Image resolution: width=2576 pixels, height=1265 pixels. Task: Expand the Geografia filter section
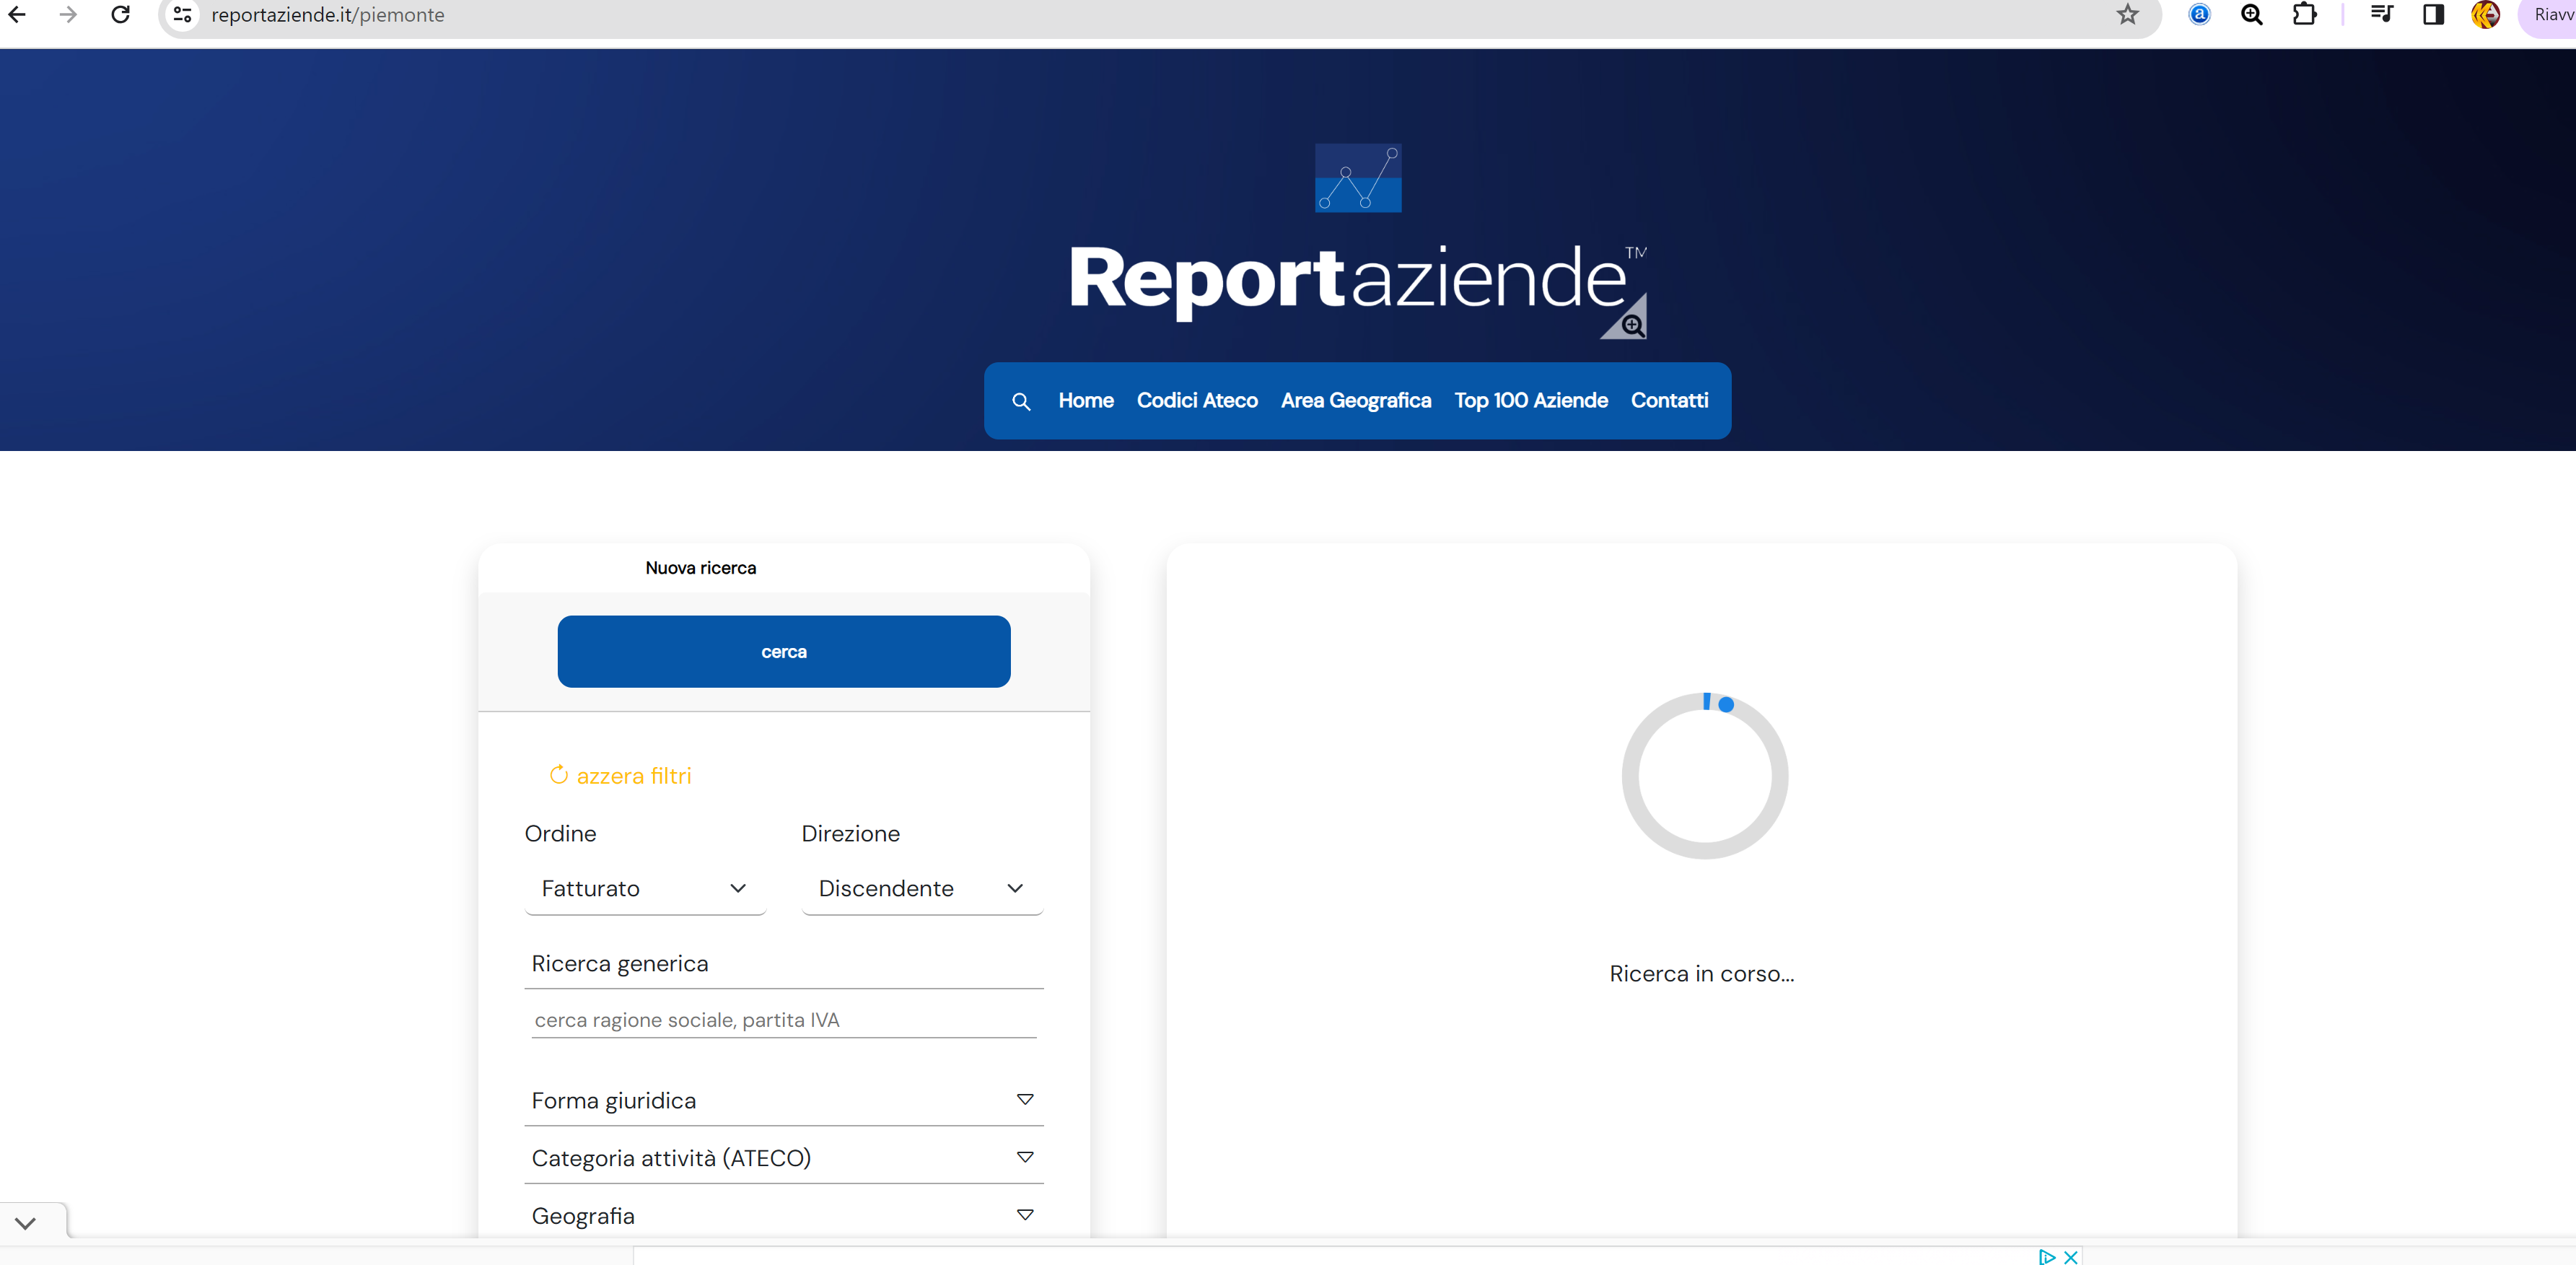pos(783,1216)
